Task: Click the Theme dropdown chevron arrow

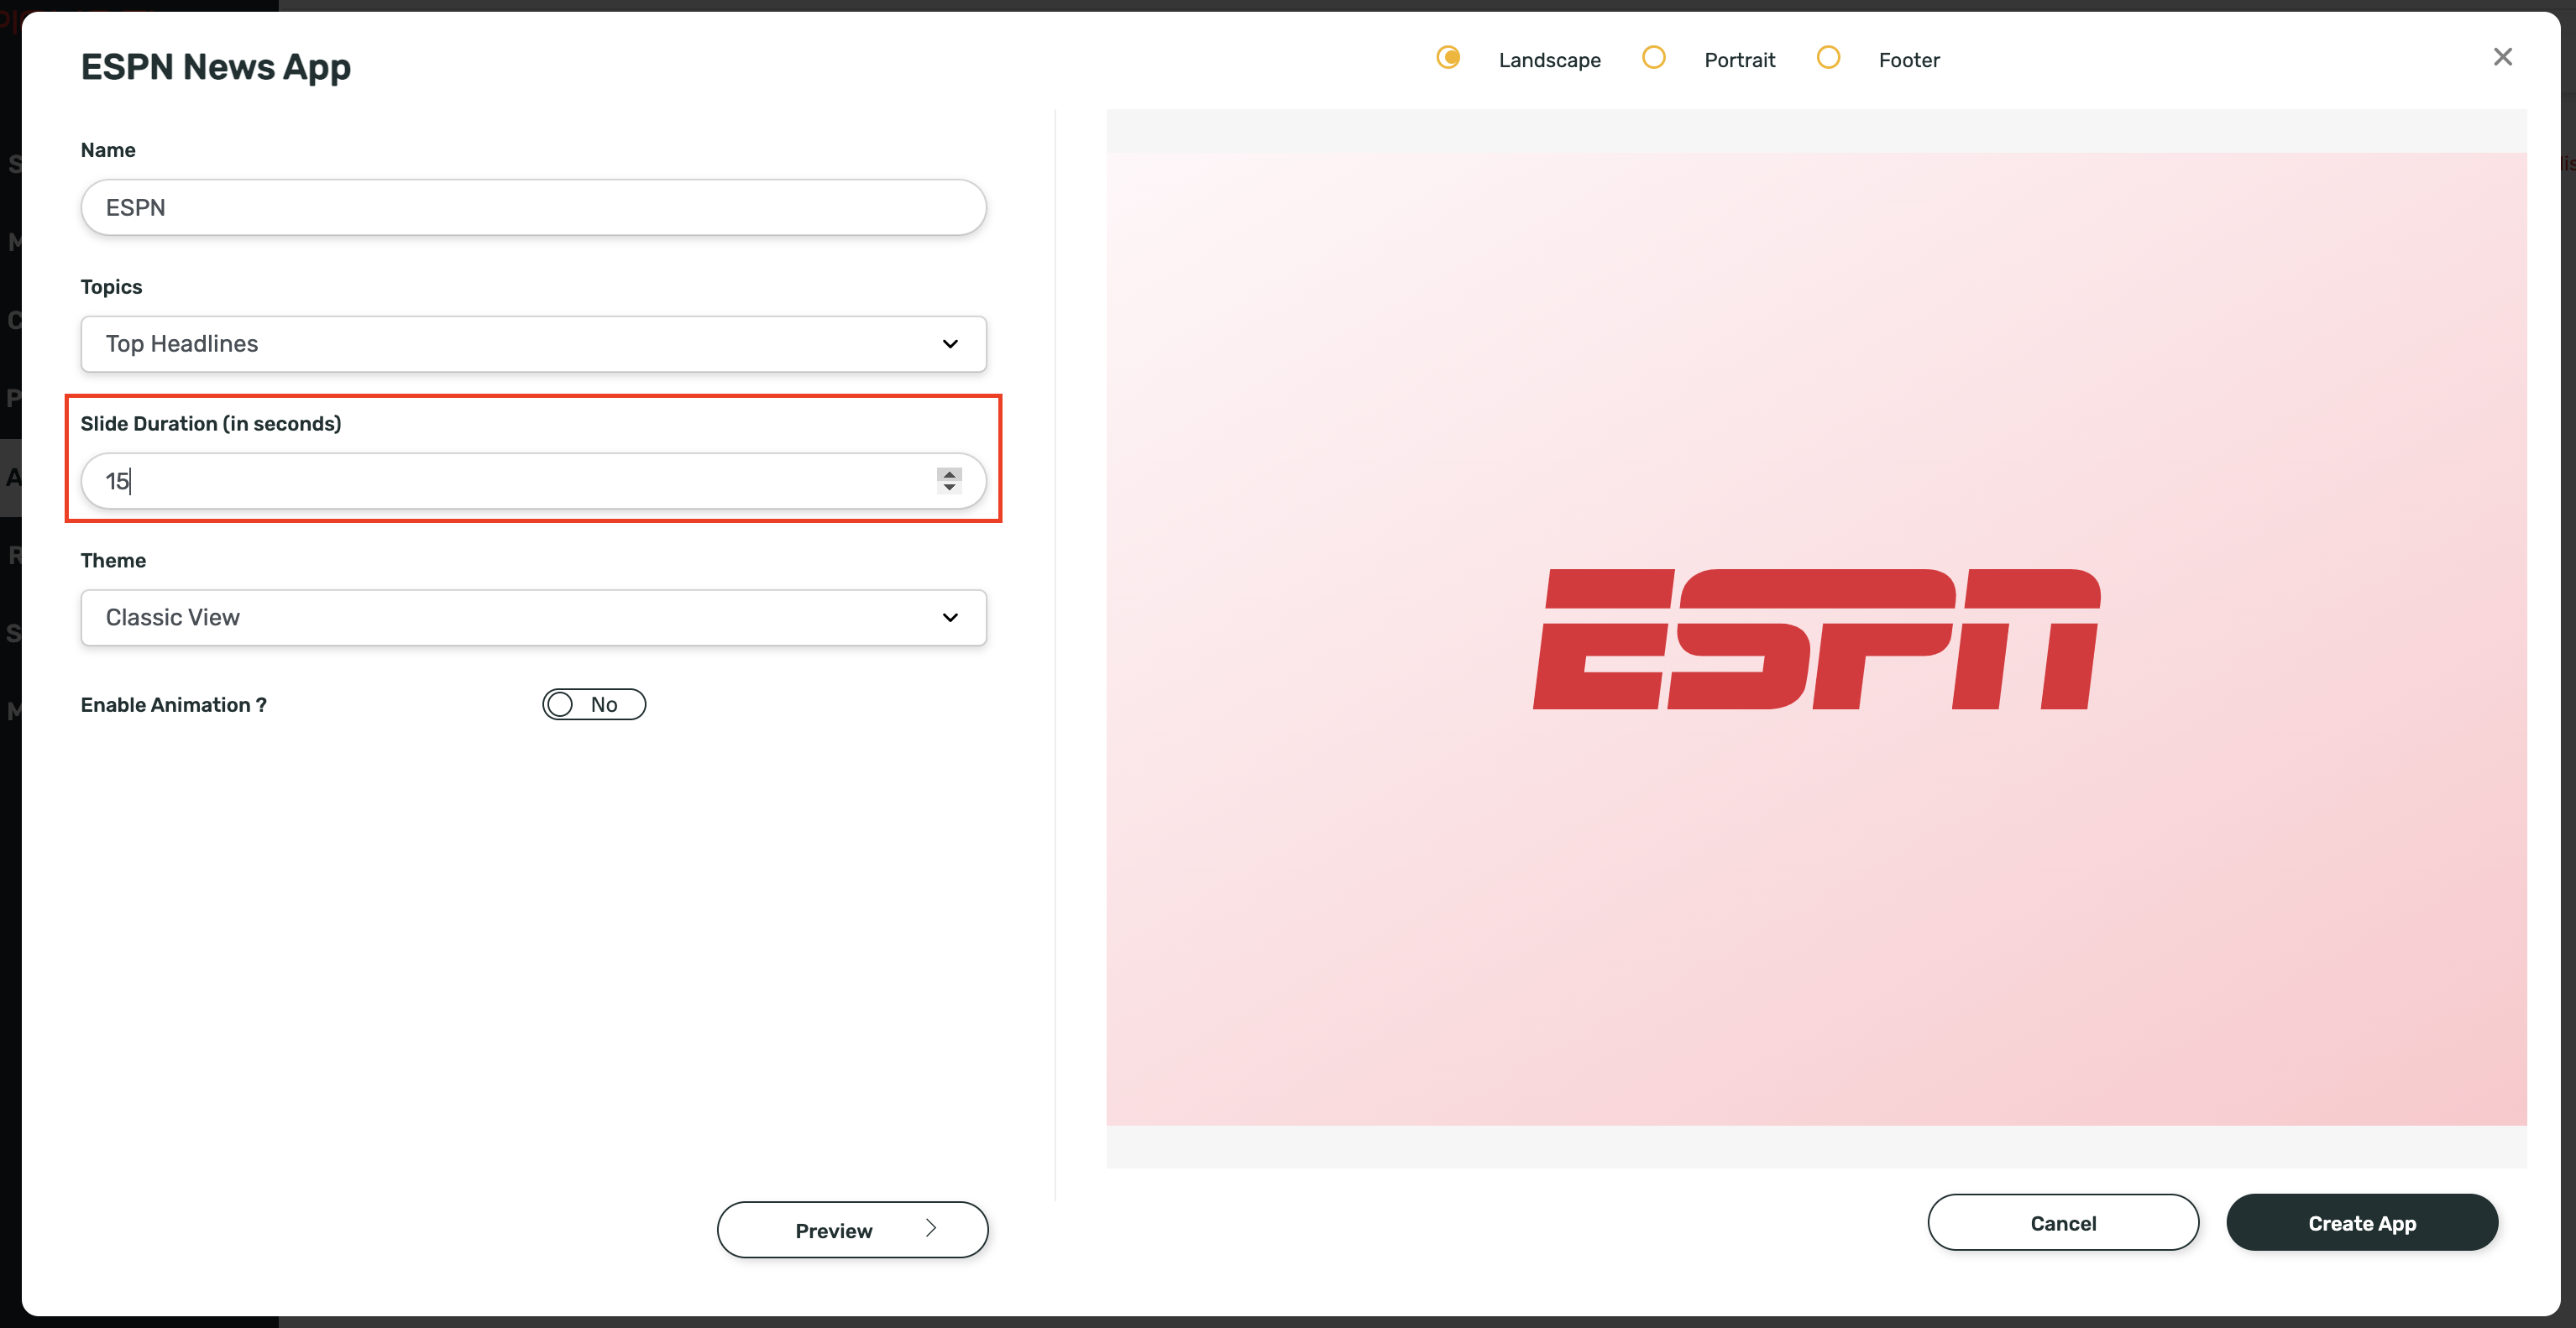Action: coord(950,617)
